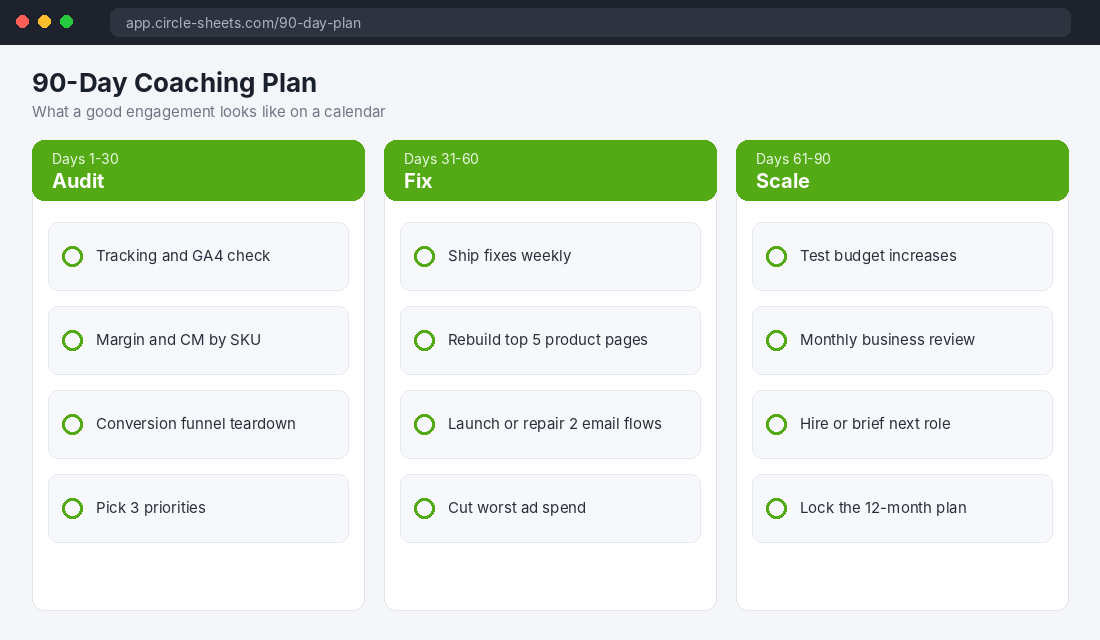
Task: Click 'Launch or repair 2 email flows' text
Action: click(x=555, y=424)
